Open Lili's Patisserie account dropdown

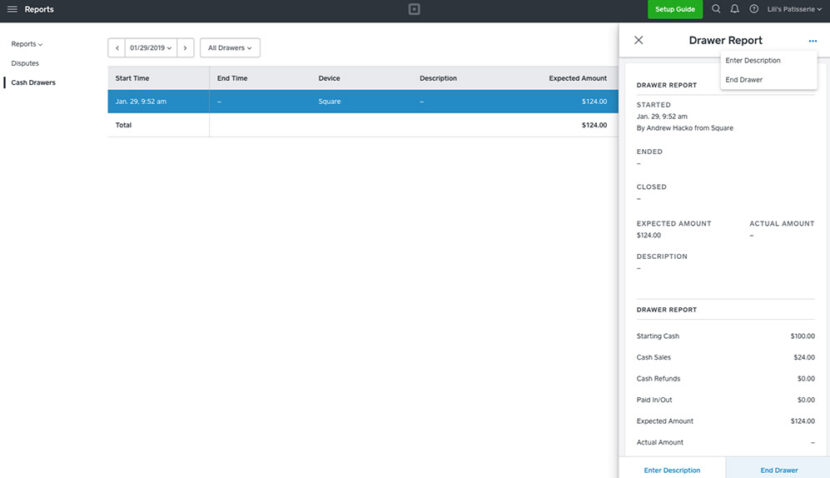pos(794,9)
